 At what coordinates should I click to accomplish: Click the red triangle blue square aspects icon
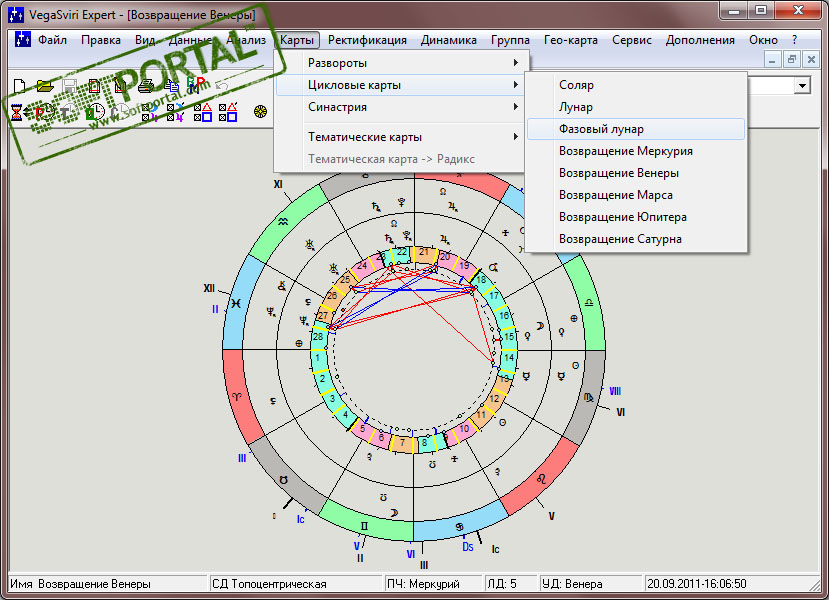[x=202, y=112]
